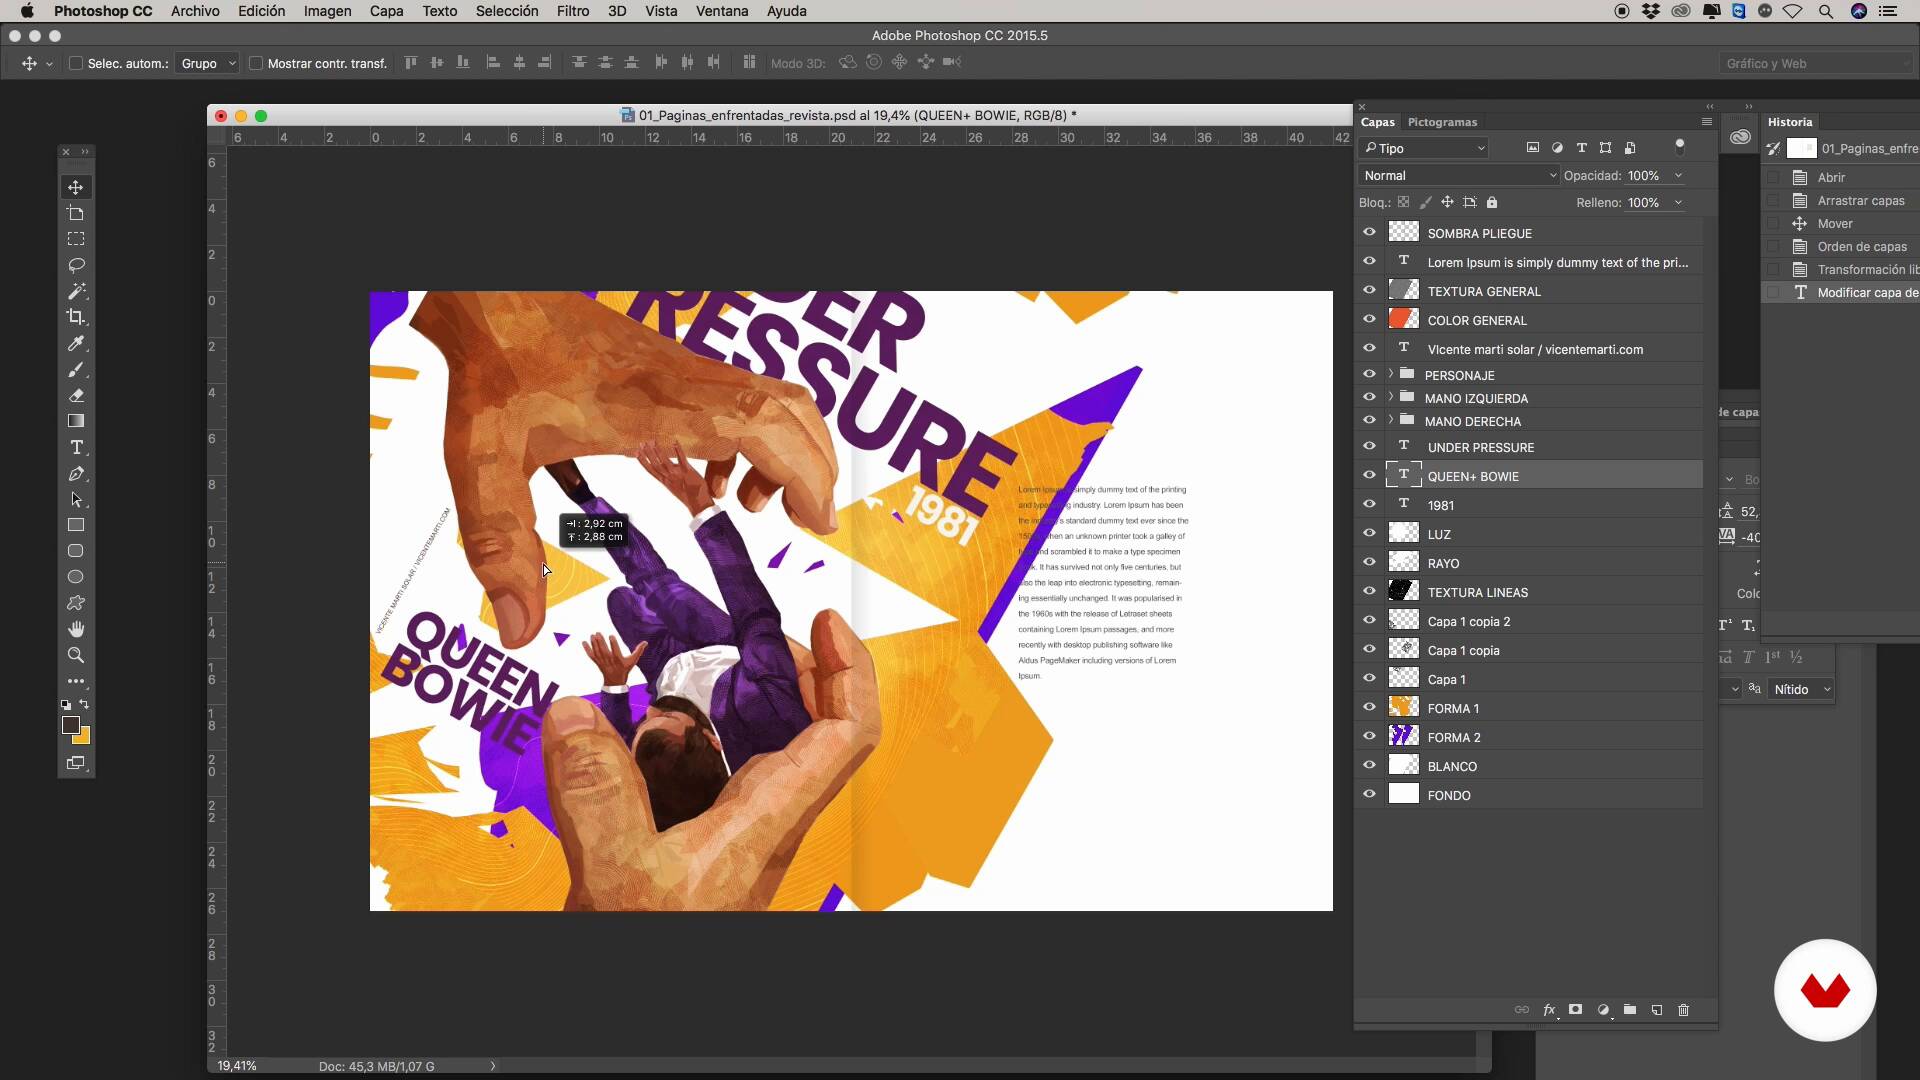Viewport: 1920px width, 1080px height.
Task: Hide the TEXTURA GENERAL layer
Action: coord(1369,290)
